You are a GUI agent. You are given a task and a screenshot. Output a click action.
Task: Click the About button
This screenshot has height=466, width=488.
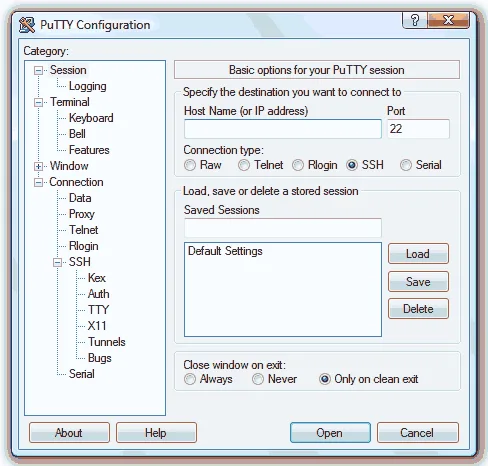[69, 433]
